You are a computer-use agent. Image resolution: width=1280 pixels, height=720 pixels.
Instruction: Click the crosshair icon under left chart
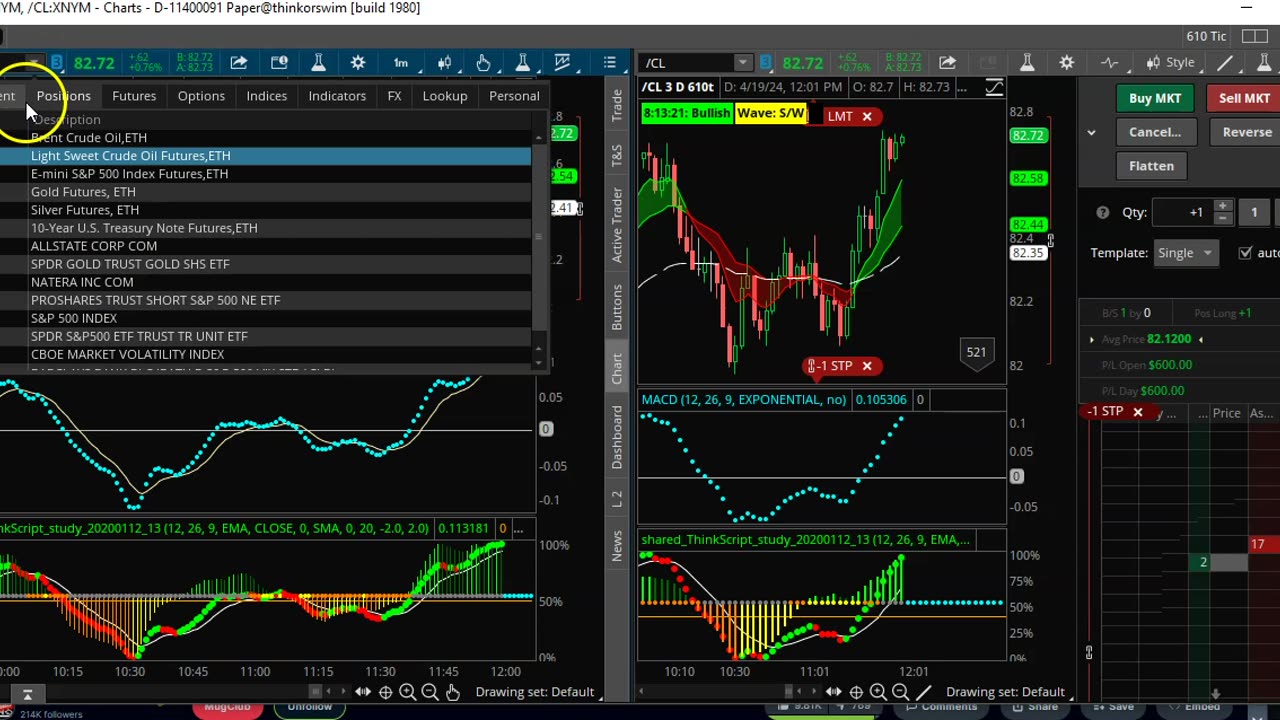385,692
